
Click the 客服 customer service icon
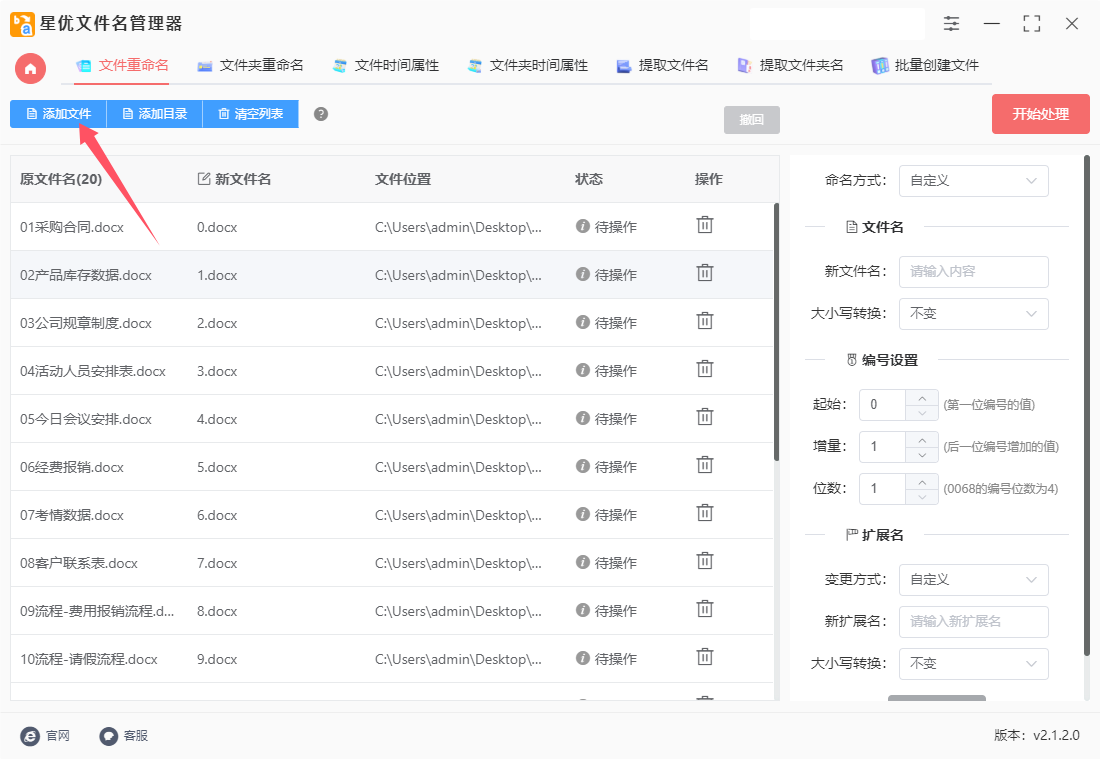[108, 735]
